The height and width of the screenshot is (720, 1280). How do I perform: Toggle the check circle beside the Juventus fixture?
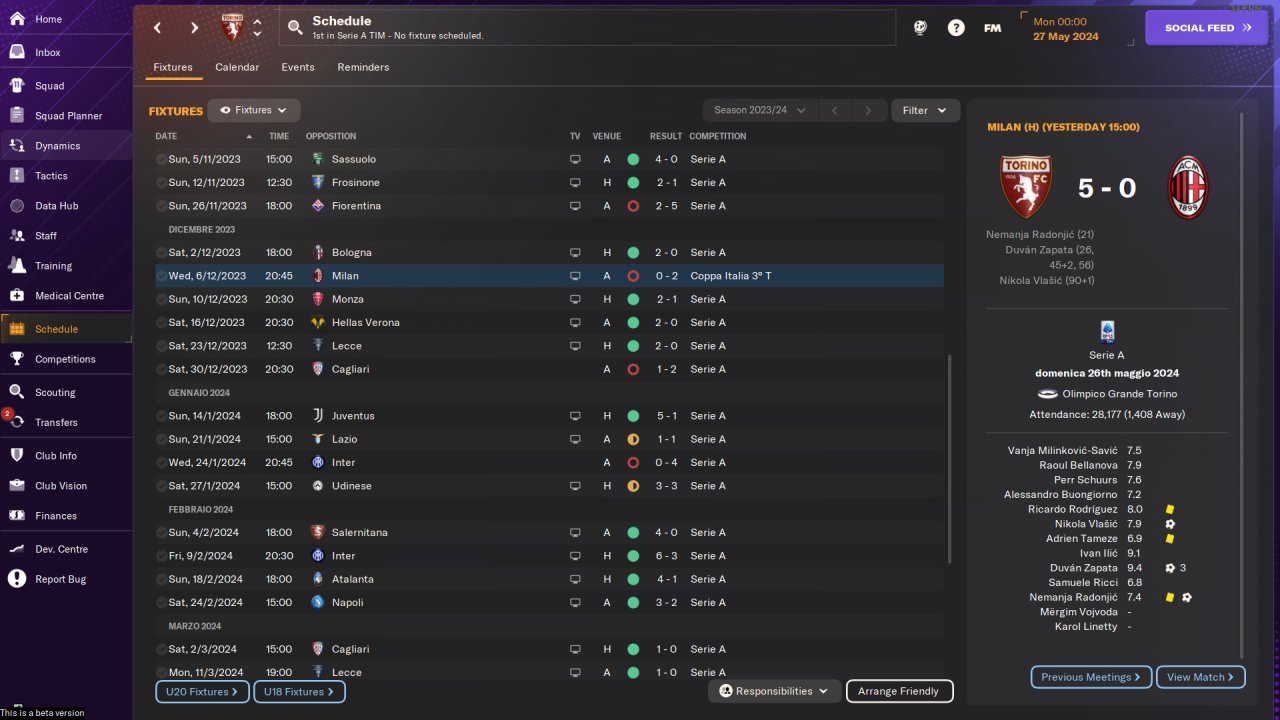(x=161, y=416)
